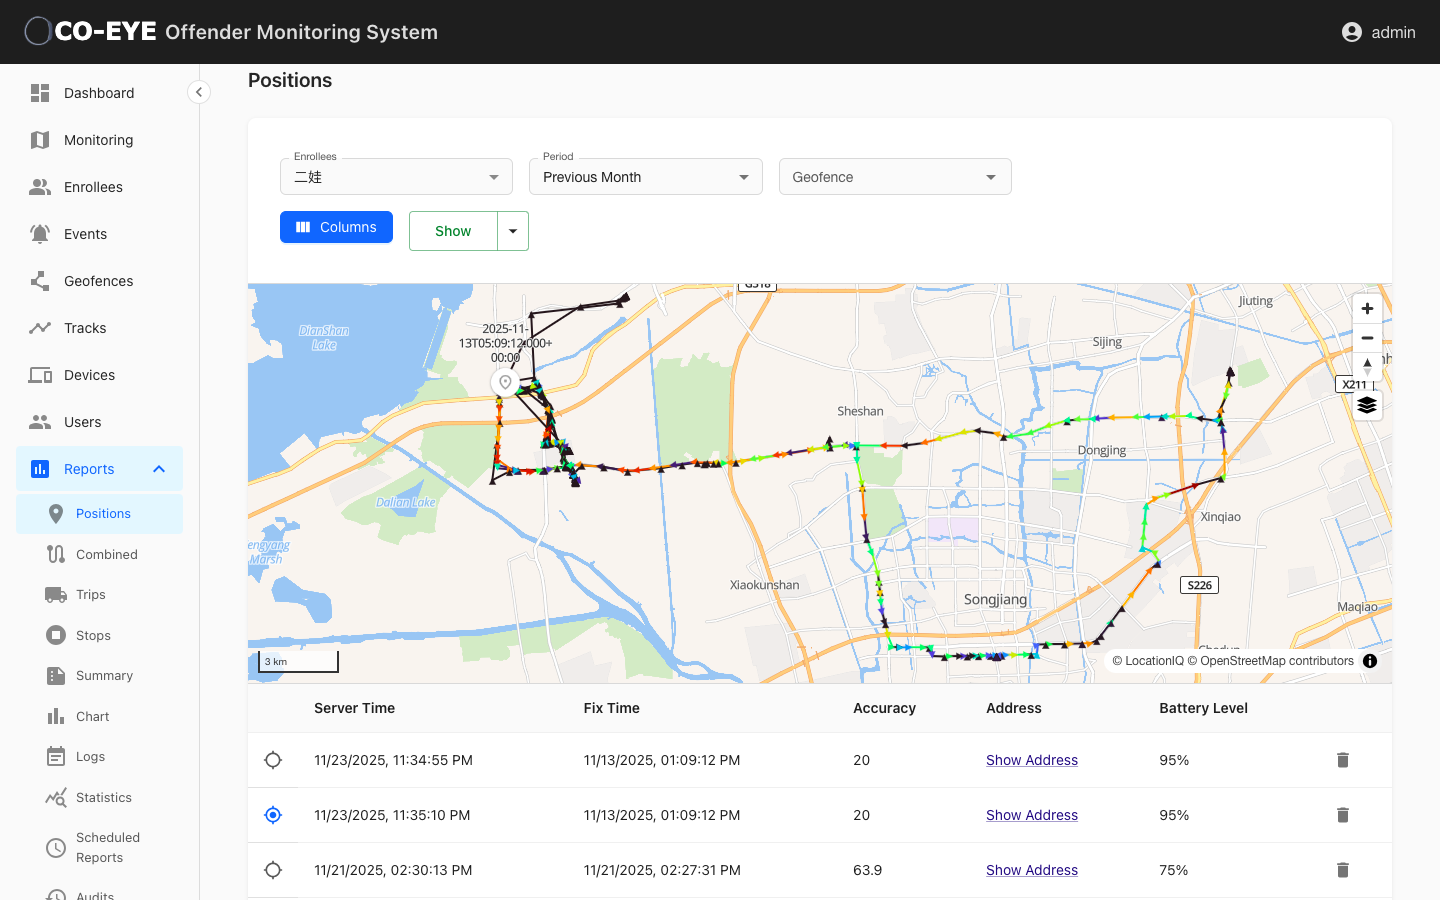Collapse the sidebar with arrow button
1440x900 pixels.
tap(199, 92)
